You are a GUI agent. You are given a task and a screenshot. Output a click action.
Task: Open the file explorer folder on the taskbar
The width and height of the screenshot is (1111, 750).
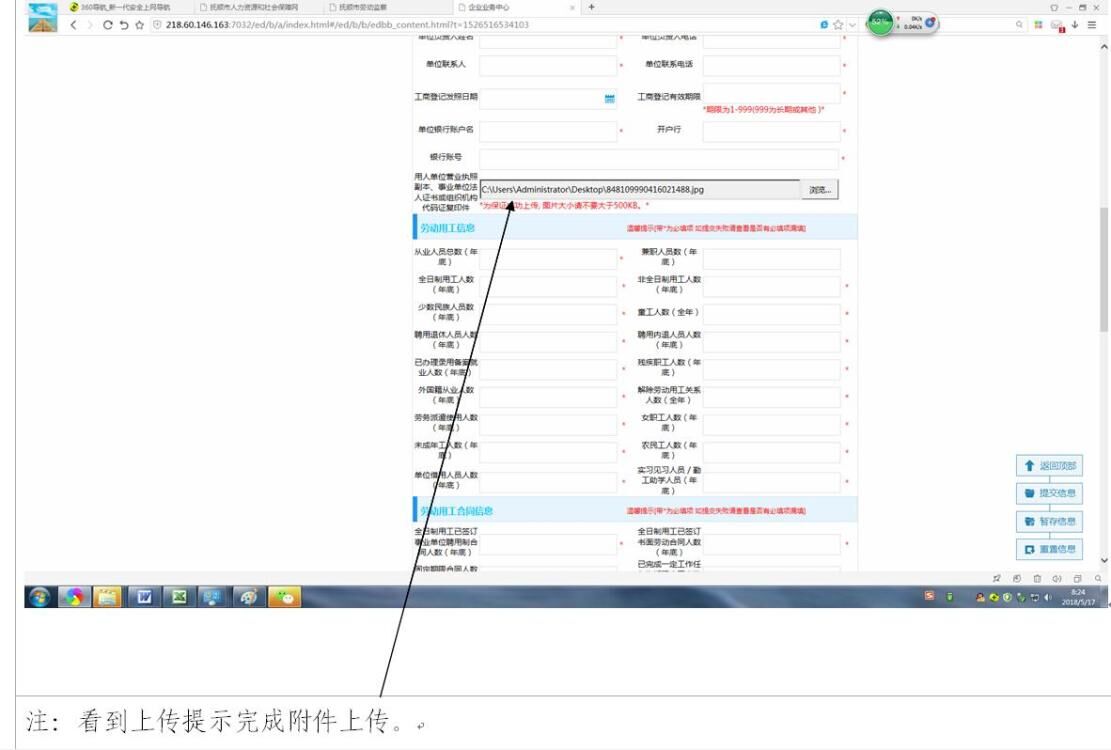point(108,597)
